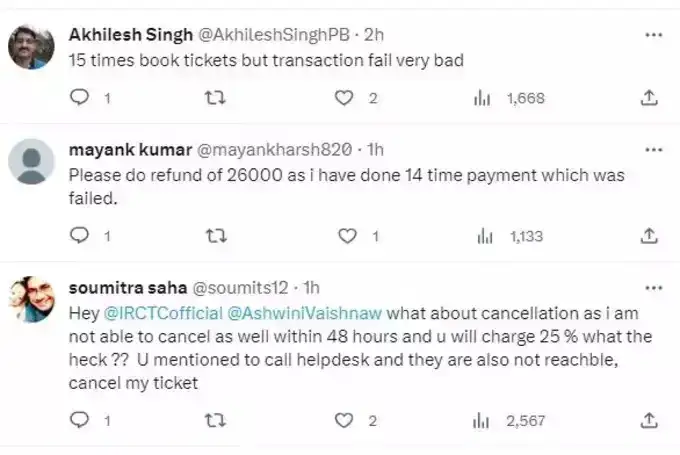Image resolution: width=680 pixels, height=455 pixels.
Task: Like soumitra saha's cancellation tweet
Action: (x=345, y=421)
